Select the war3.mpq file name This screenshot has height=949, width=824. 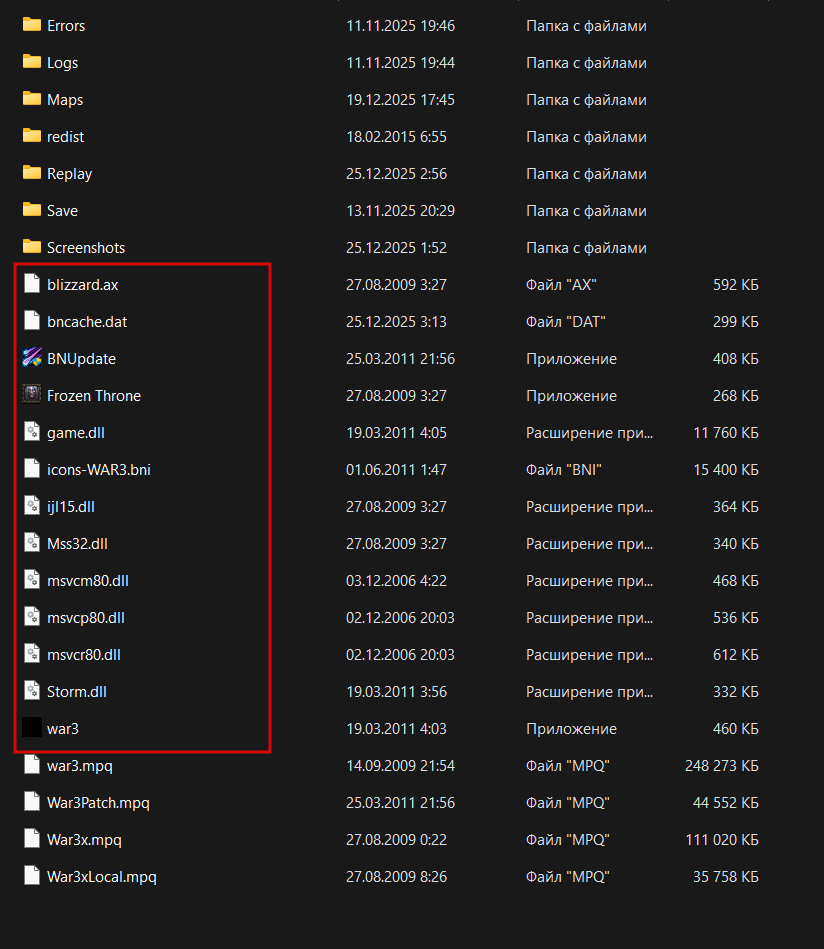point(80,766)
